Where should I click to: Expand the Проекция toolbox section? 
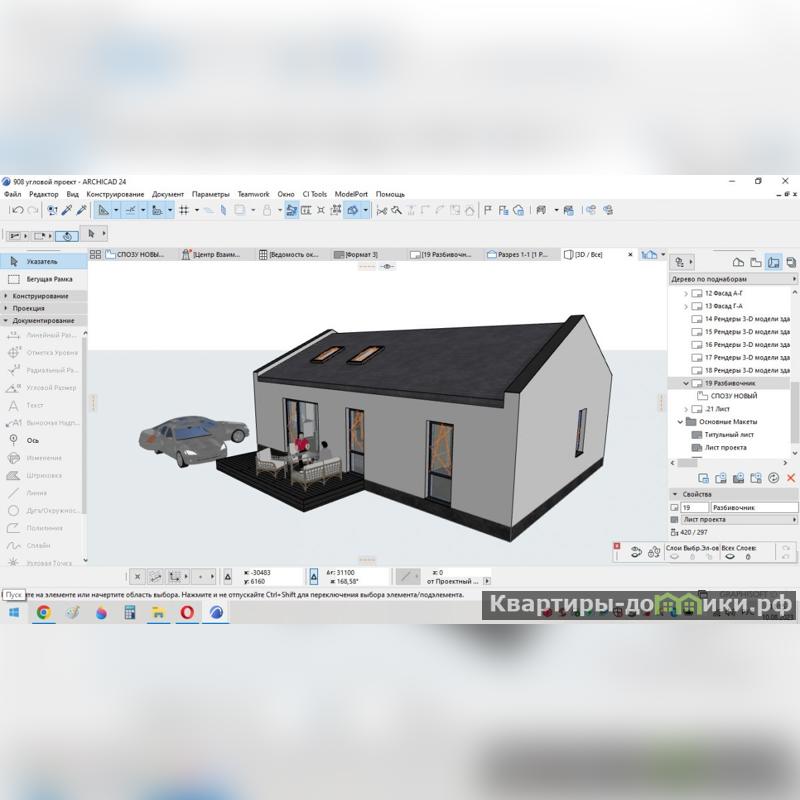[28, 308]
